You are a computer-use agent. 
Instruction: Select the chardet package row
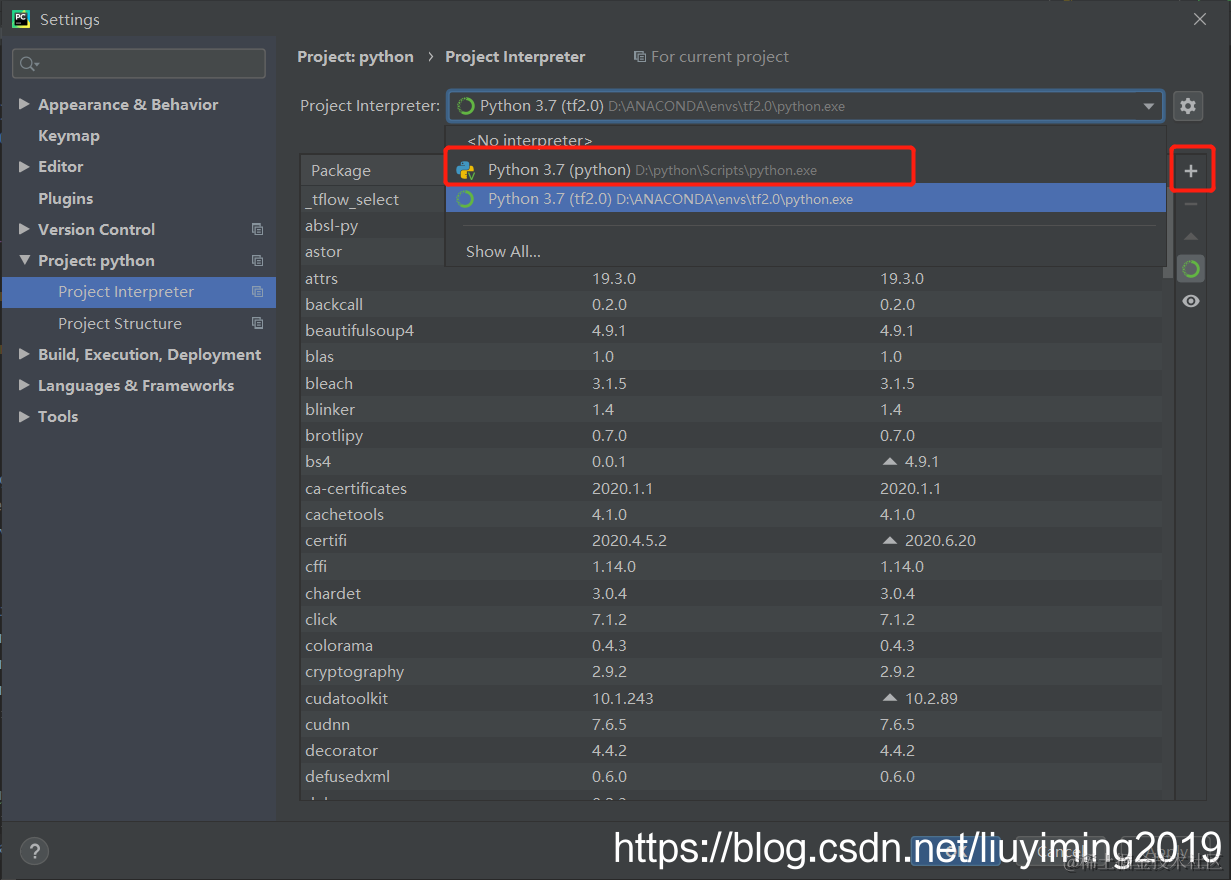[x=732, y=593]
